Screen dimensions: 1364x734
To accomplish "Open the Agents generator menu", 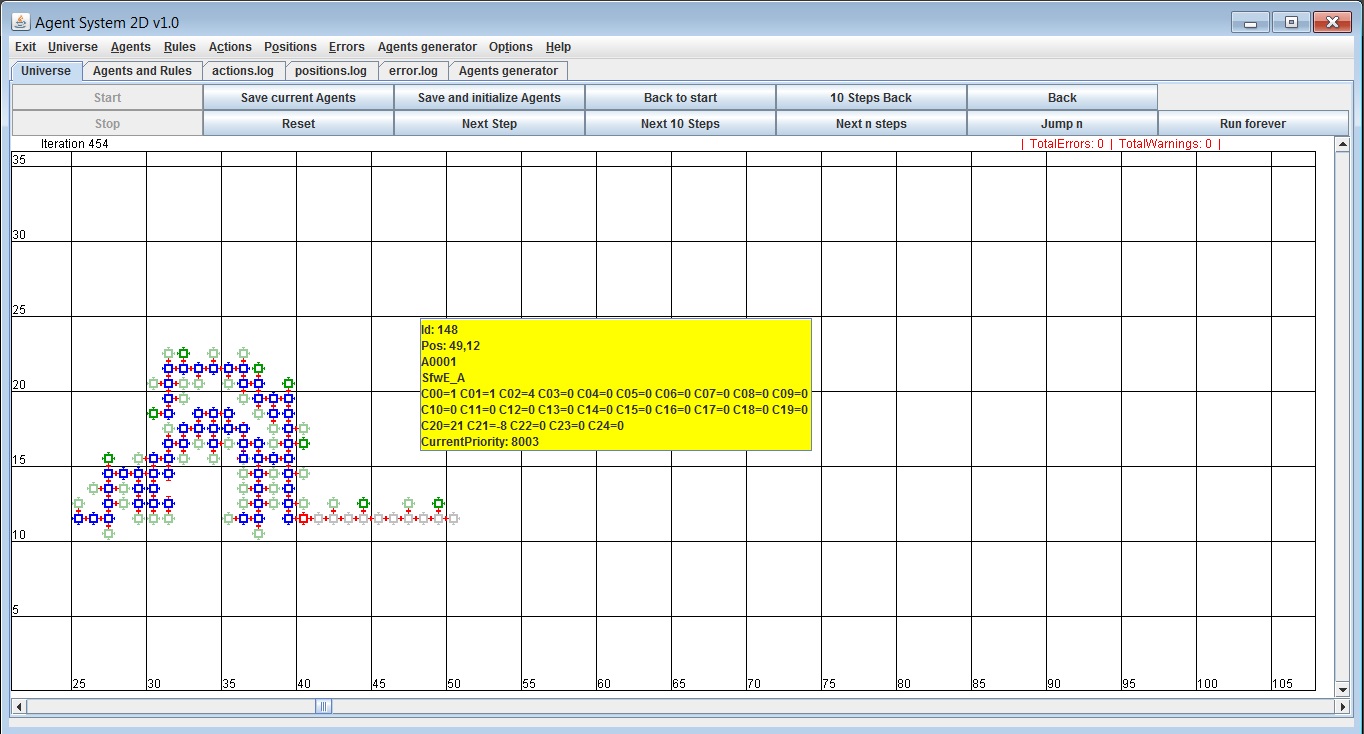I will click(x=427, y=47).
